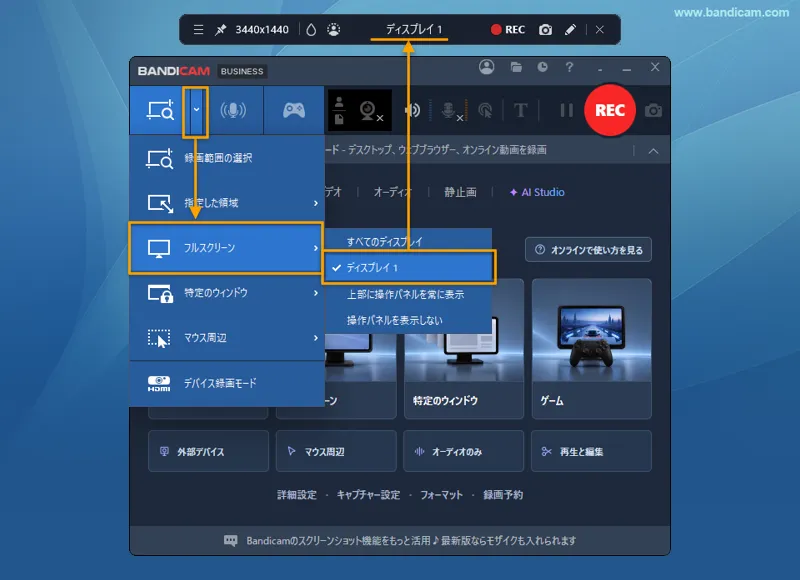The height and width of the screenshot is (580, 800).
Task: Click the 3440x1440 resolution label
Action: click(262, 30)
